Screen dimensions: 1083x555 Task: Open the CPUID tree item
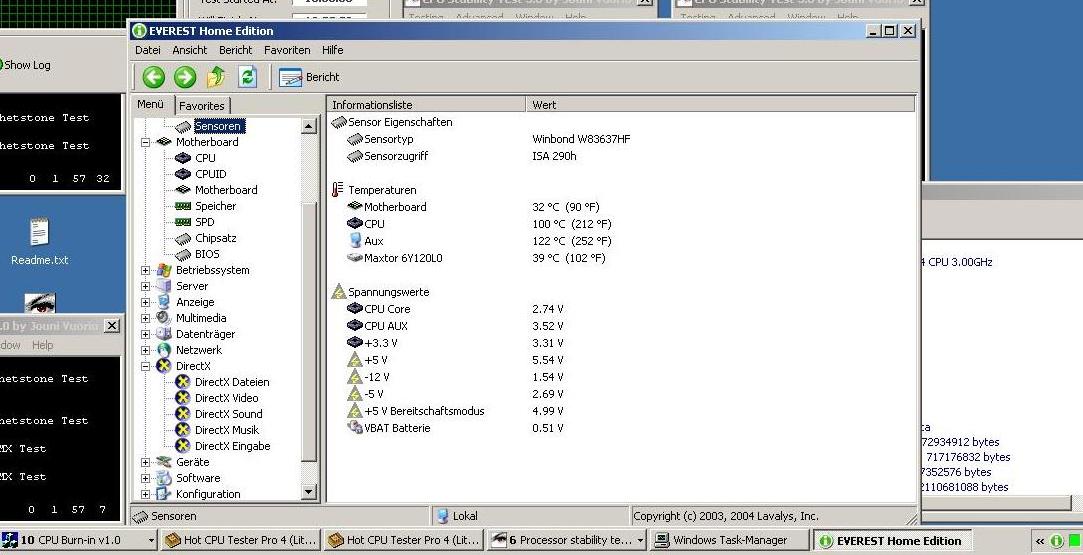click(211, 174)
